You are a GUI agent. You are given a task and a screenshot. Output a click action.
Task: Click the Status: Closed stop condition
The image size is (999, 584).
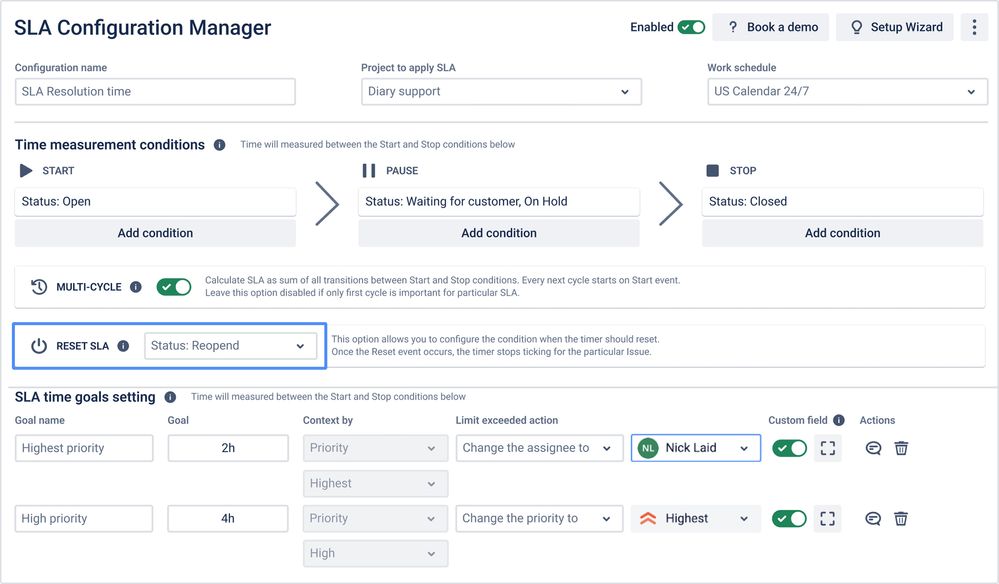[x=842, y=201]
